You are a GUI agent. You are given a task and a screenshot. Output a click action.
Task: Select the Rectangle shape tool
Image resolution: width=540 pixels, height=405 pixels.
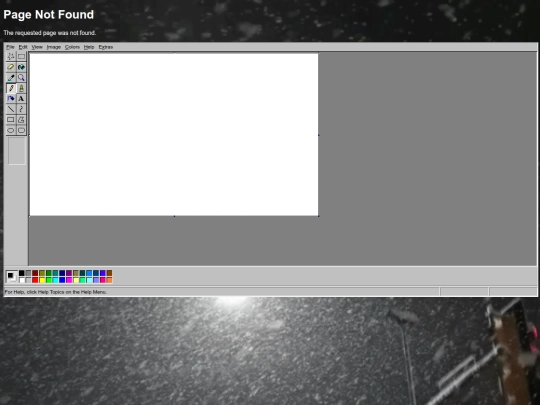tap(11, 120)
